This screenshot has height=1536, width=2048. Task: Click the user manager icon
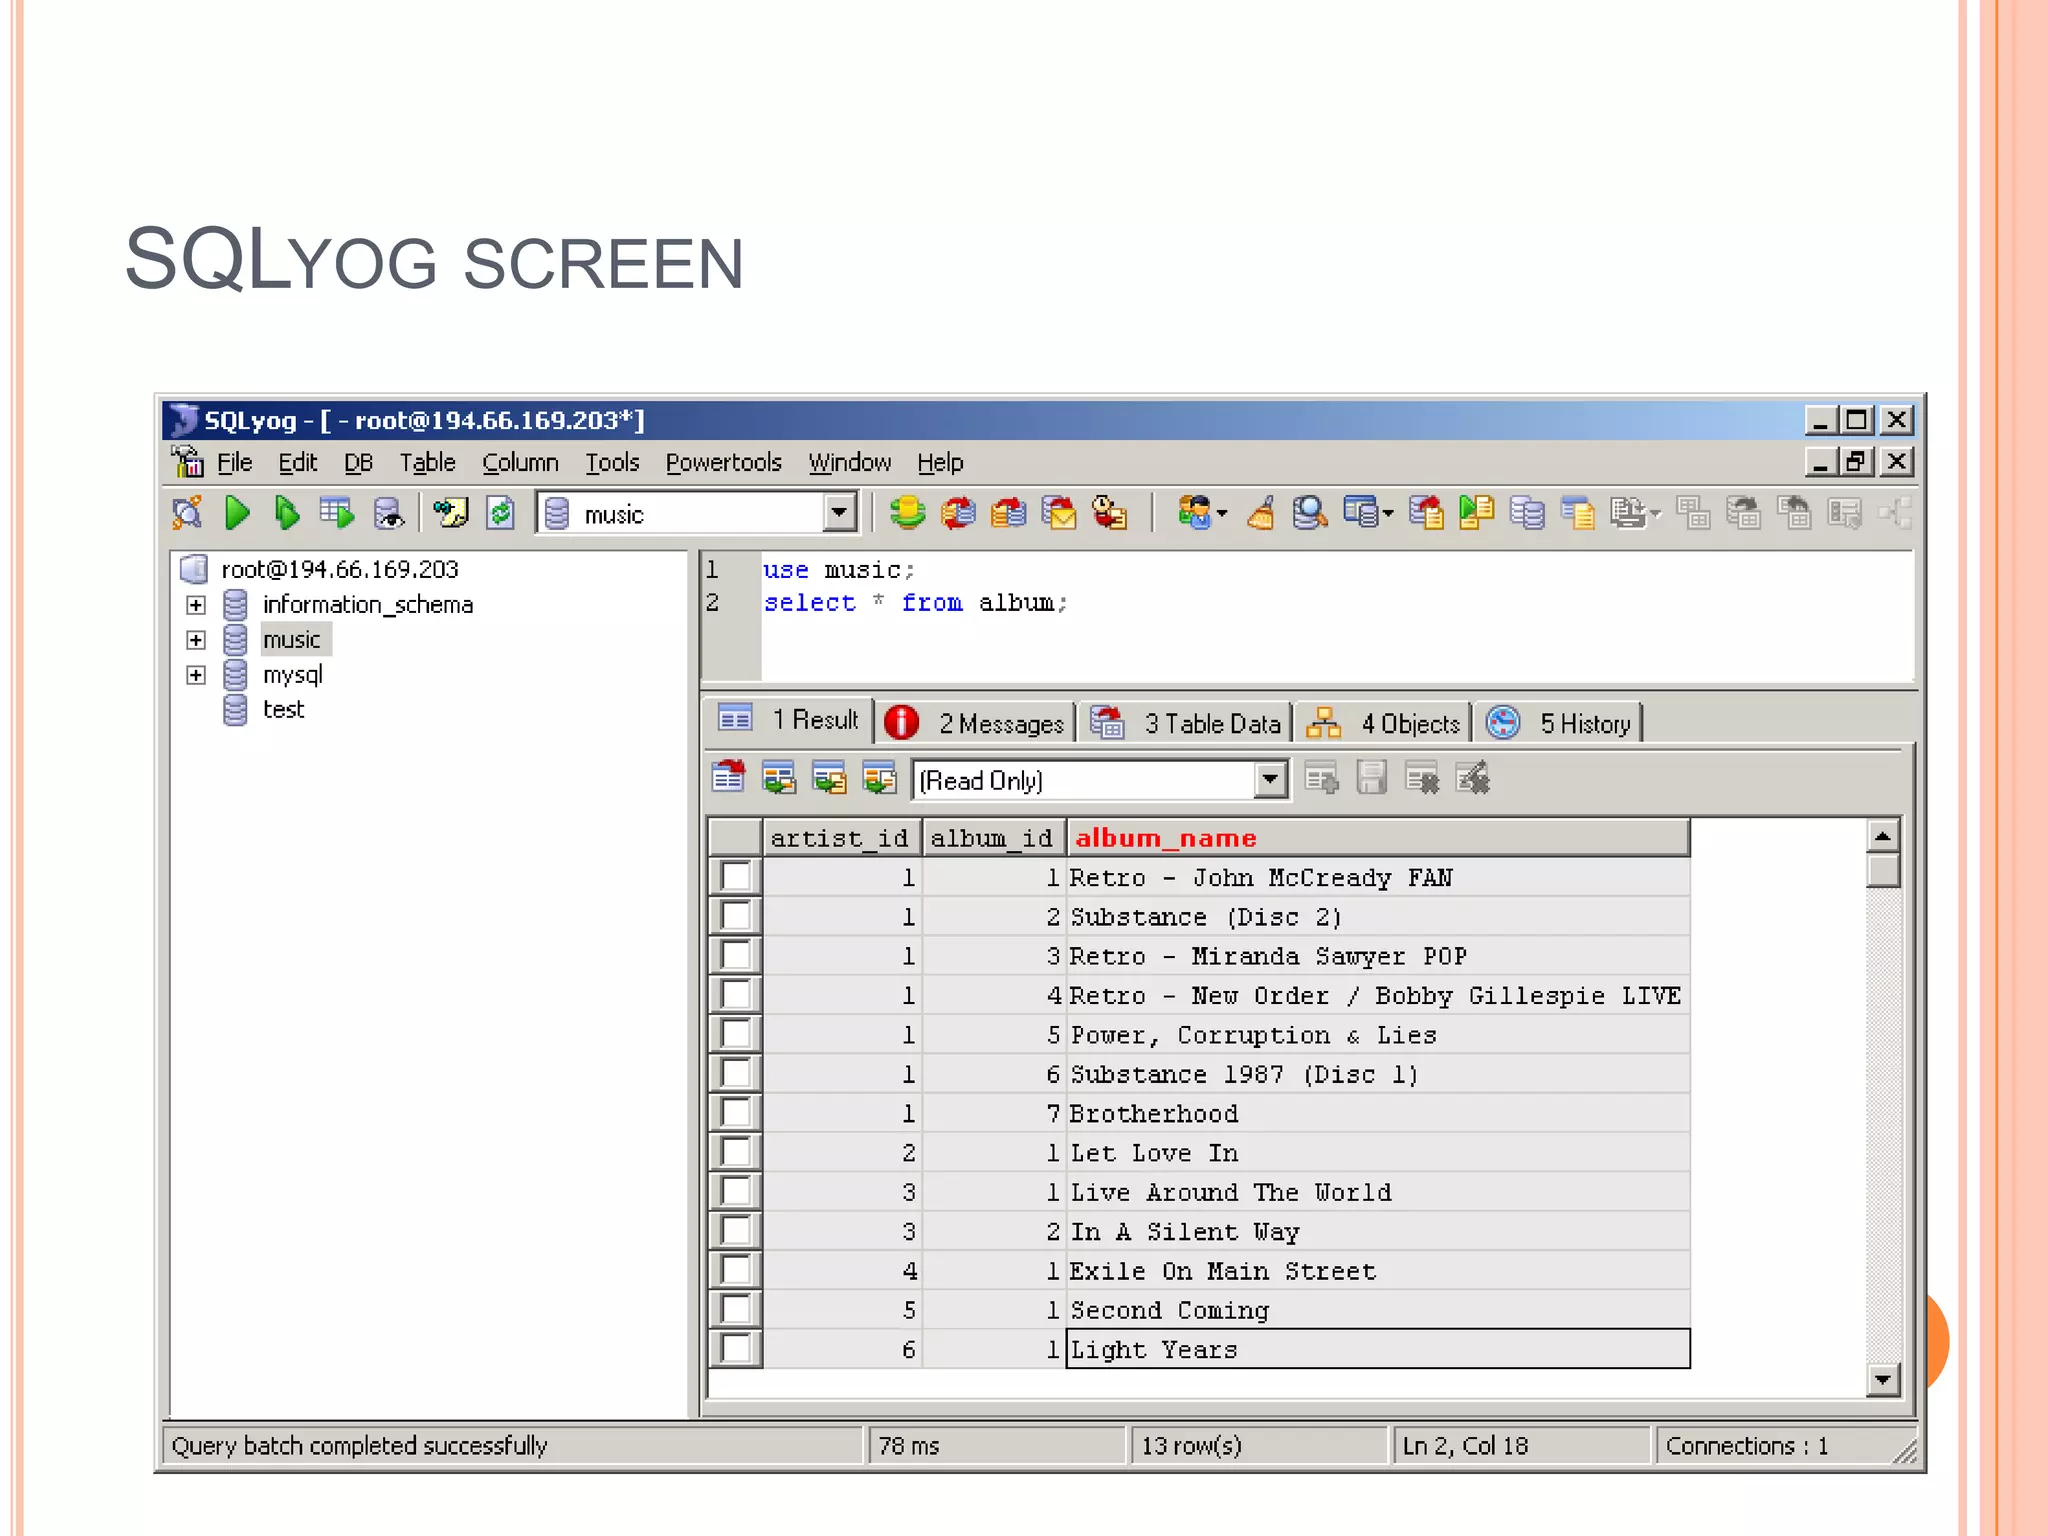[1200, 513]
